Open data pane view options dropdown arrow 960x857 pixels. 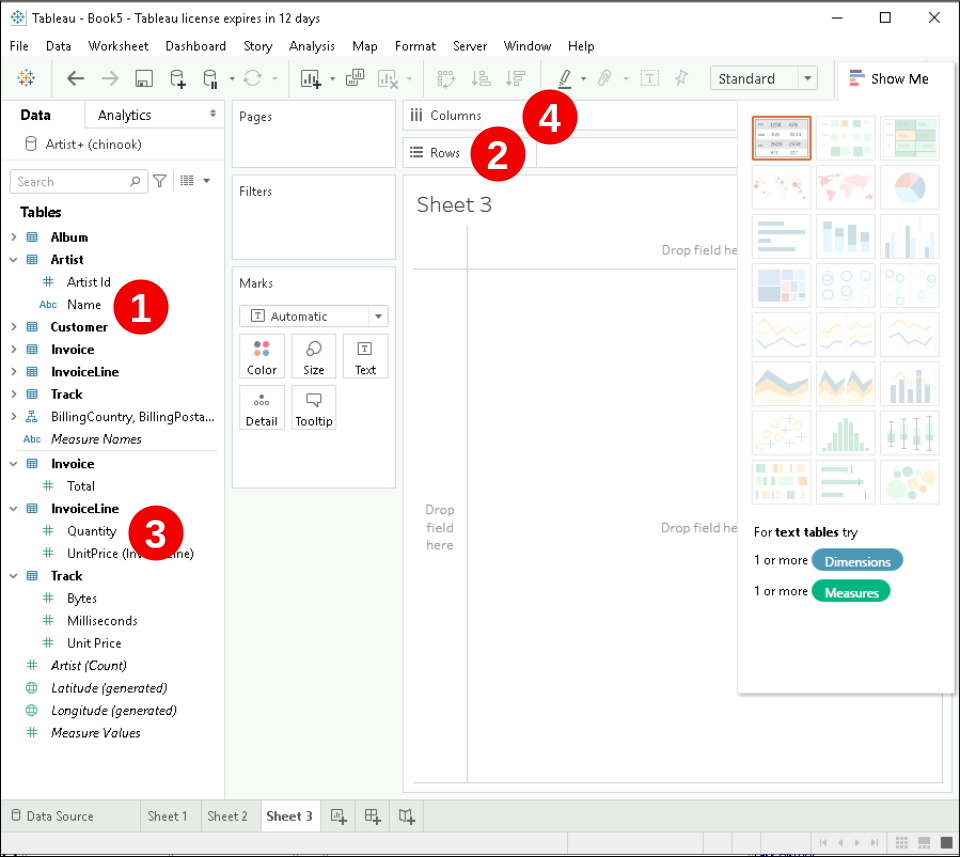[x=206, y=181]
